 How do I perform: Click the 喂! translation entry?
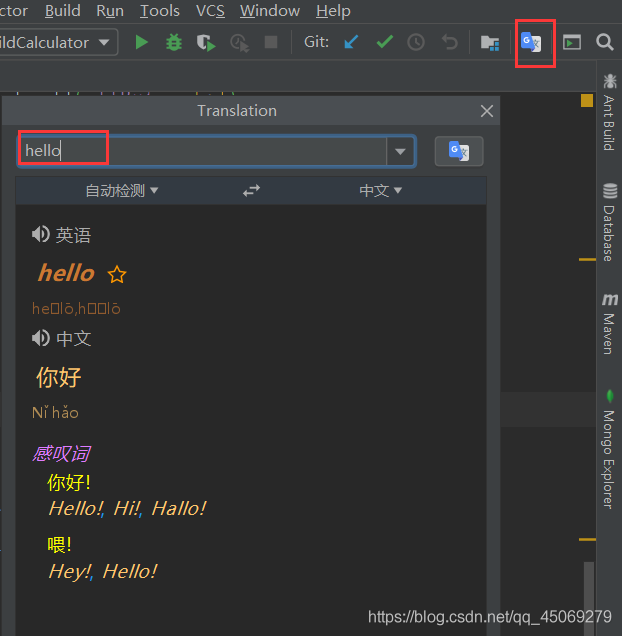tap(59, 544)
